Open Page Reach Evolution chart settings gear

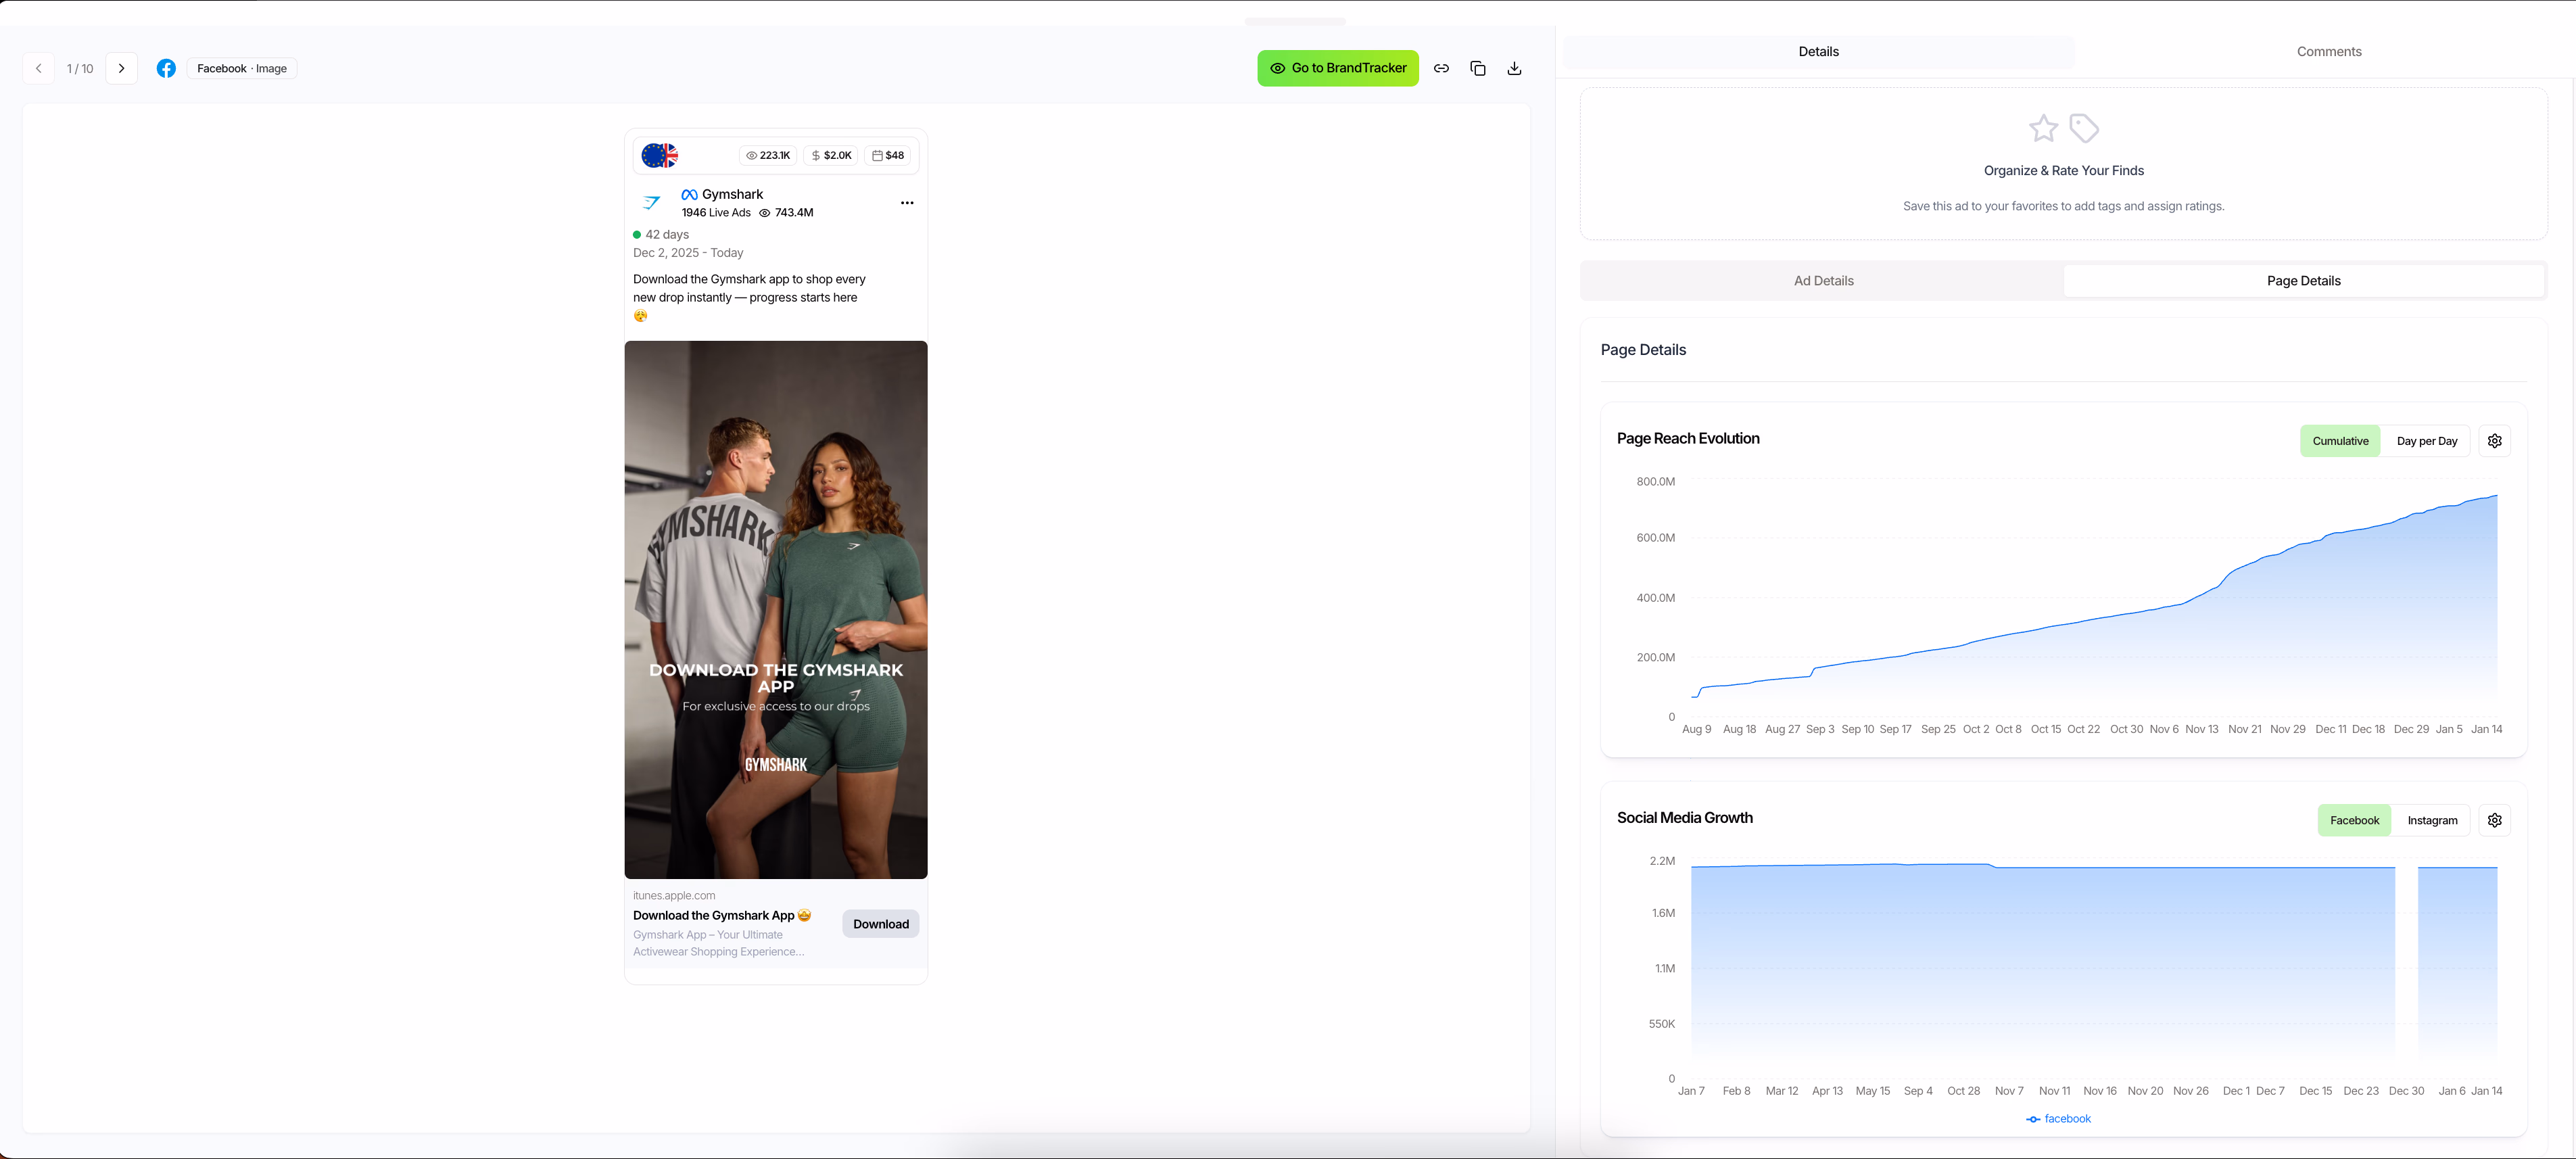pos(2494,440)
